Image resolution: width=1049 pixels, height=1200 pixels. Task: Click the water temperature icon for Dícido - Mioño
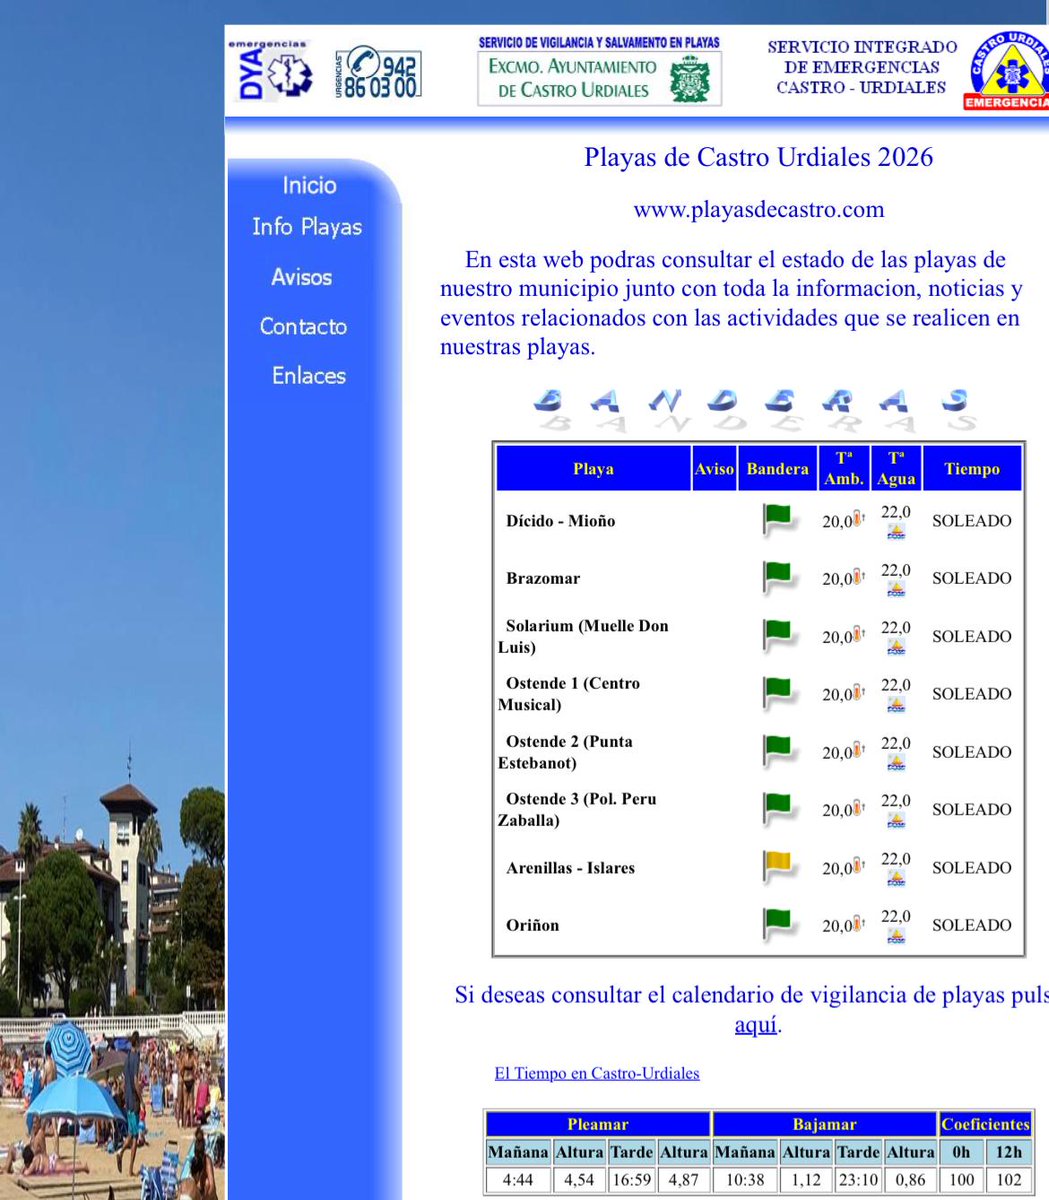896,532
